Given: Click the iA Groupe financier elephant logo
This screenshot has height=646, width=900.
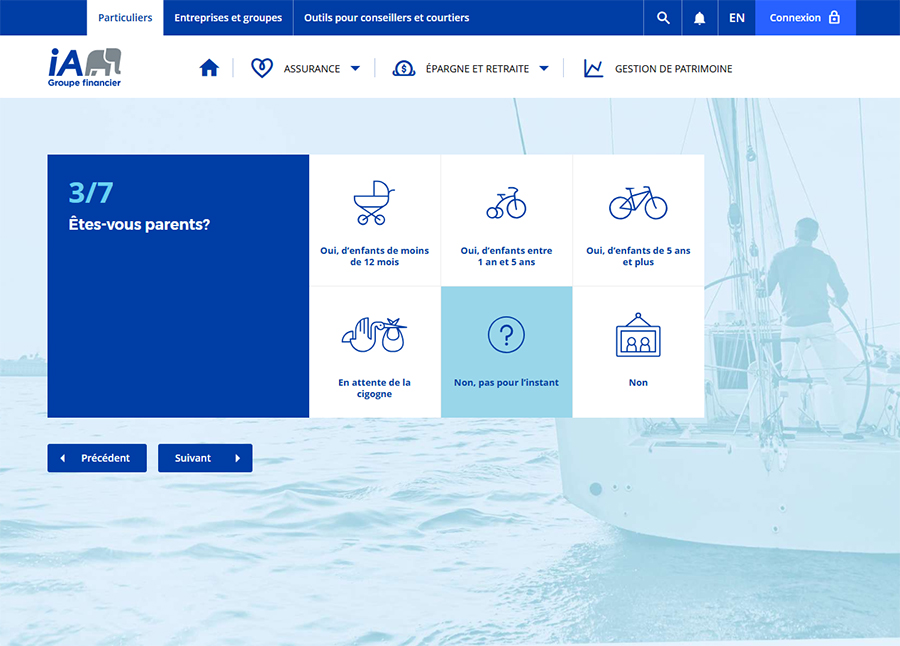Looking at the screenshot, I should click(85, 67).
